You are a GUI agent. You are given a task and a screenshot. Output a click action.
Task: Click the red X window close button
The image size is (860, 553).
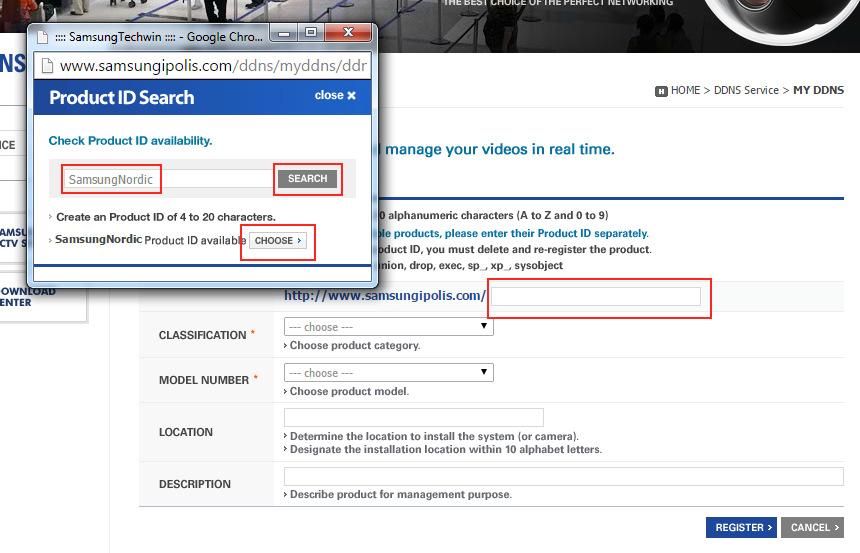pyautogui.click(x=348, y=33)
